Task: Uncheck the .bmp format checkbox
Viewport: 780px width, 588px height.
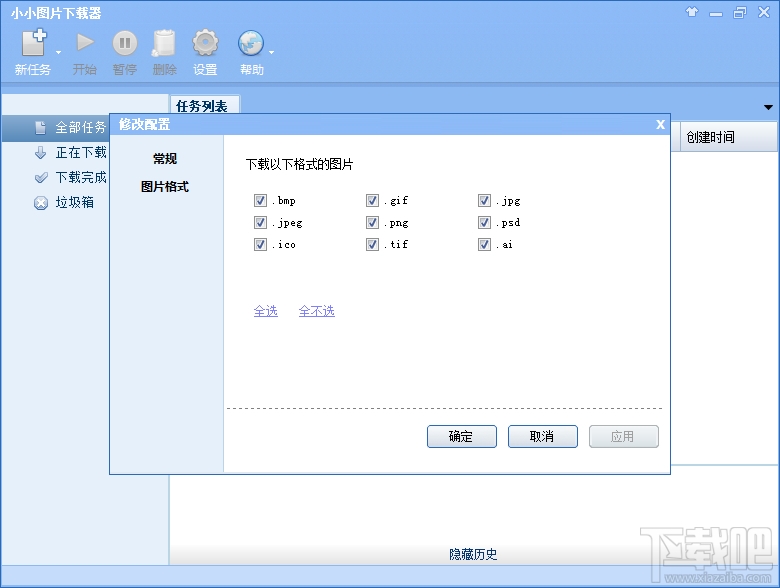Action: click(260, 200)
